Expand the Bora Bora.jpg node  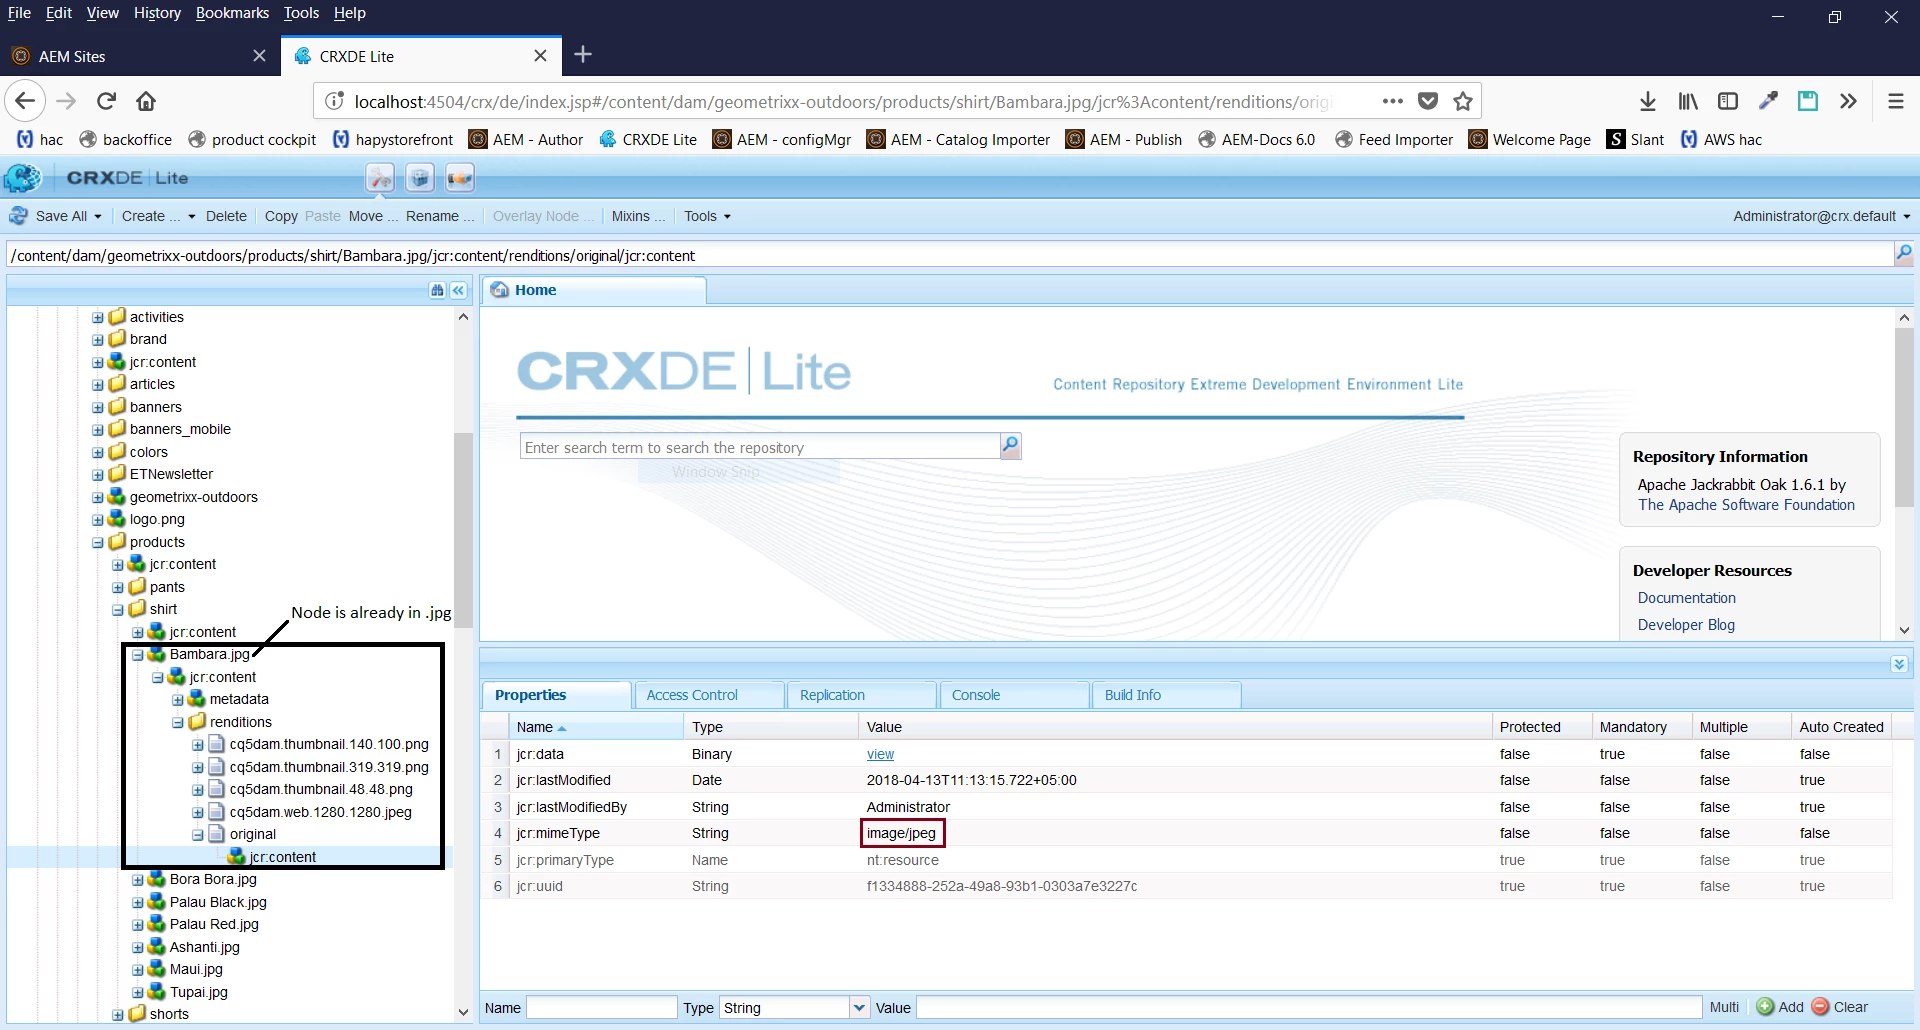click(138, 880)
